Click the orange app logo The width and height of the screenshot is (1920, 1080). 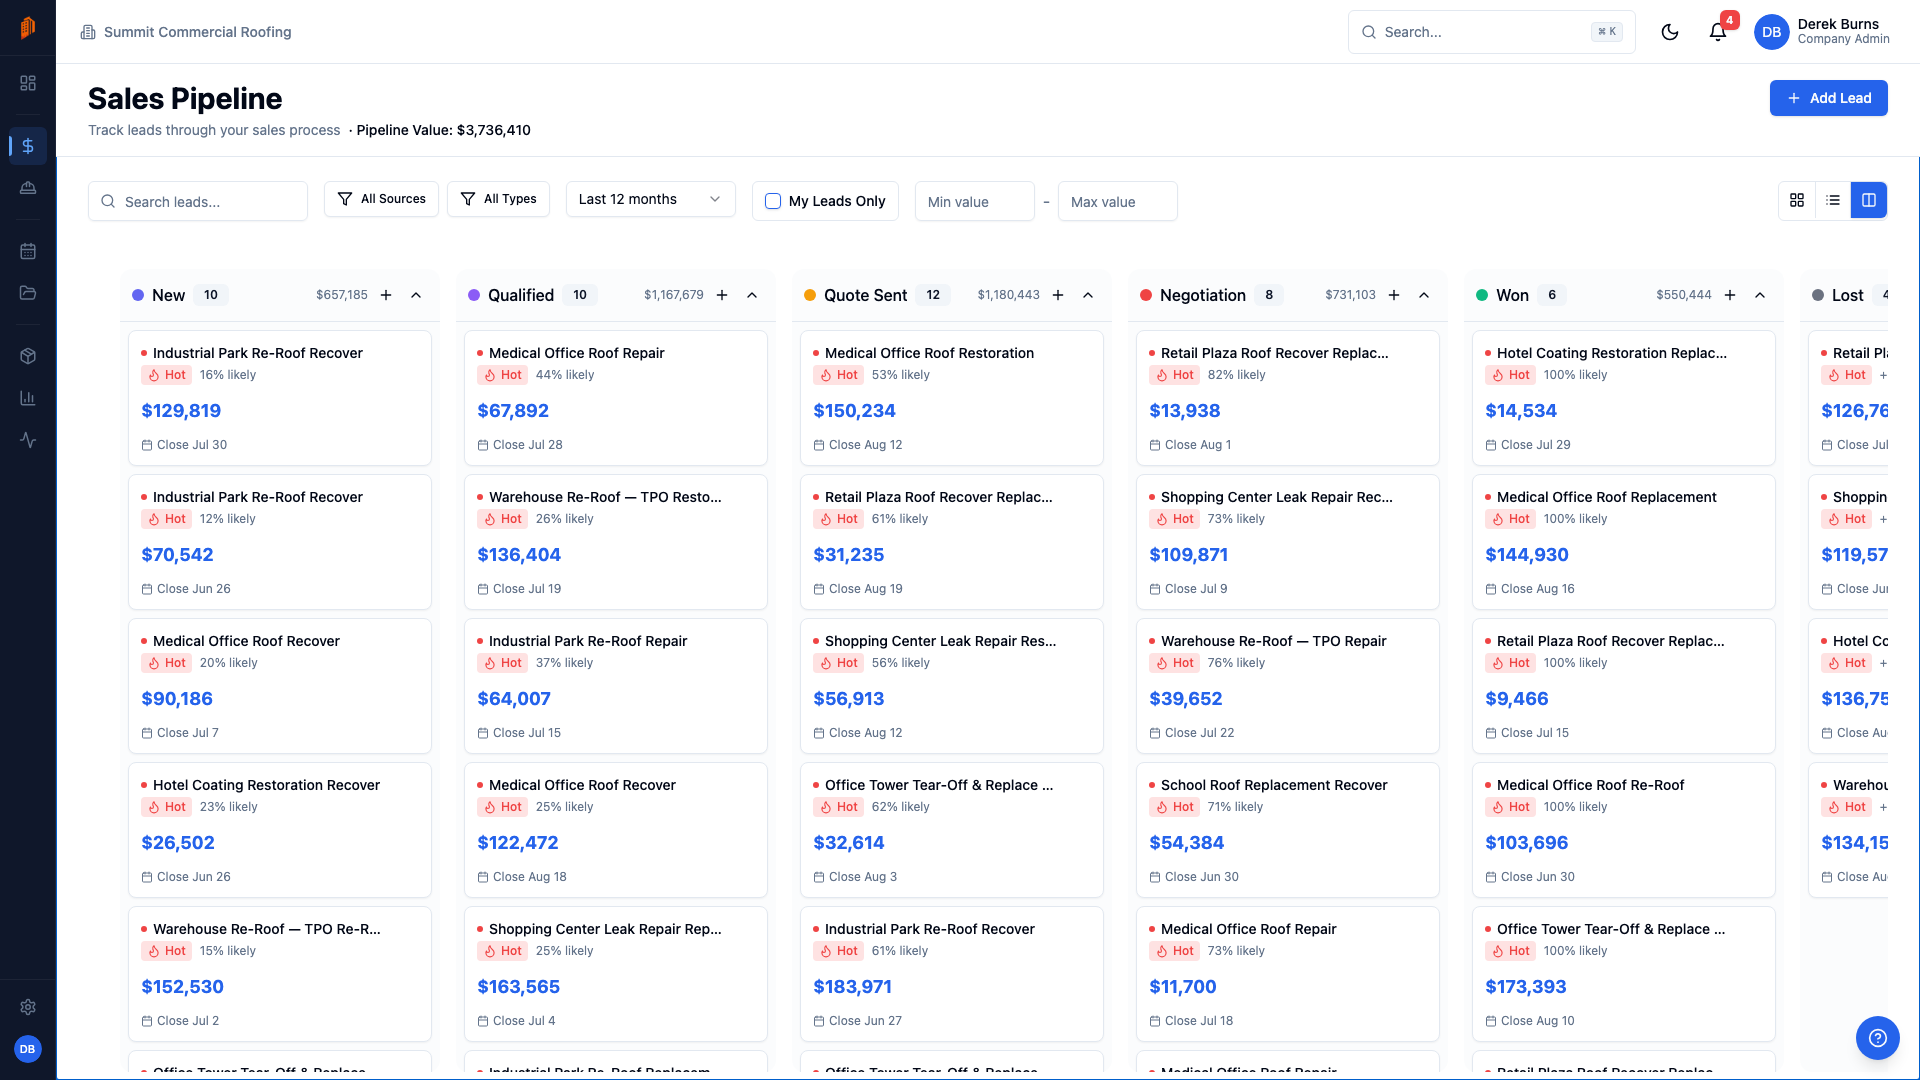[x=28, y=28]
